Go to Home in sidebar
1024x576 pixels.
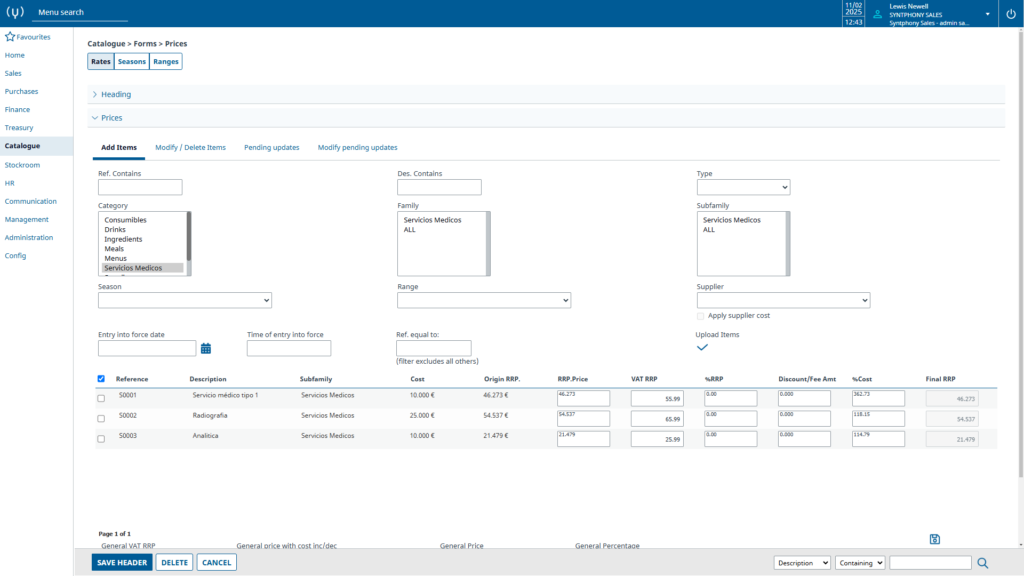pos(14,56)
